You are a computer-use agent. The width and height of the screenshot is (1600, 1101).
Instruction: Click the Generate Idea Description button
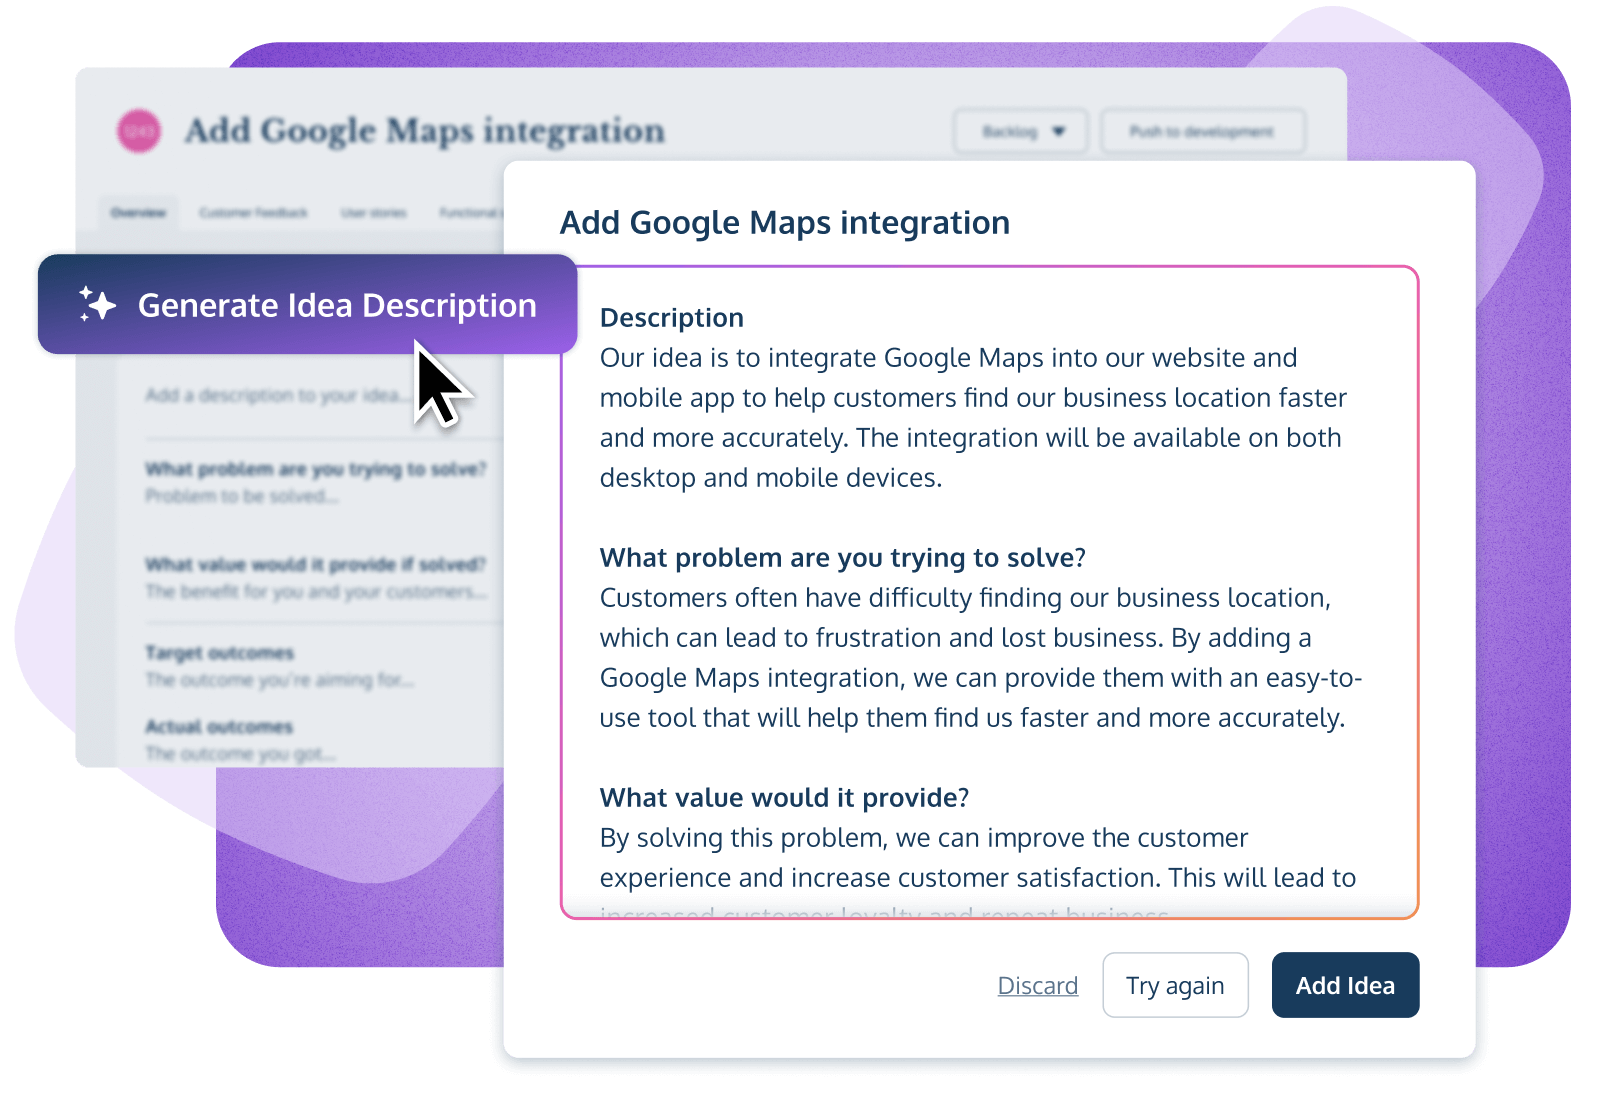point(307,304)
